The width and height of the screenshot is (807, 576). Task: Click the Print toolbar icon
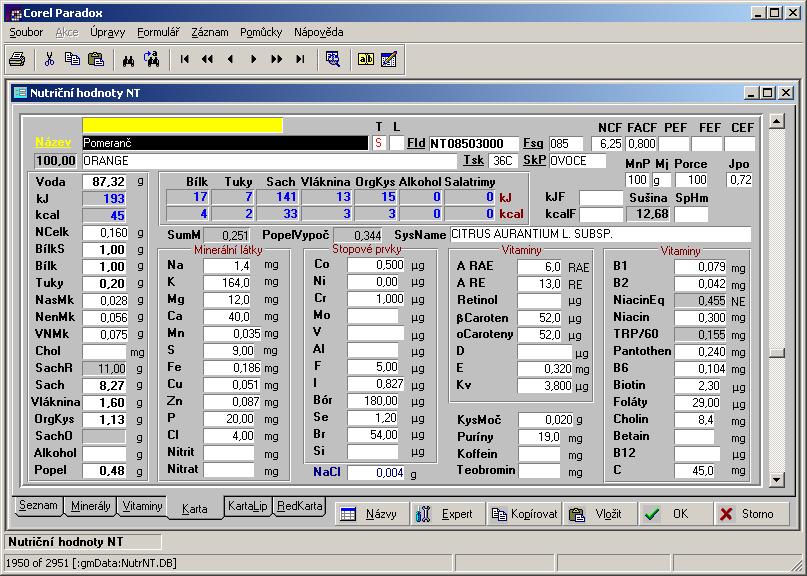tap(17, 59)
